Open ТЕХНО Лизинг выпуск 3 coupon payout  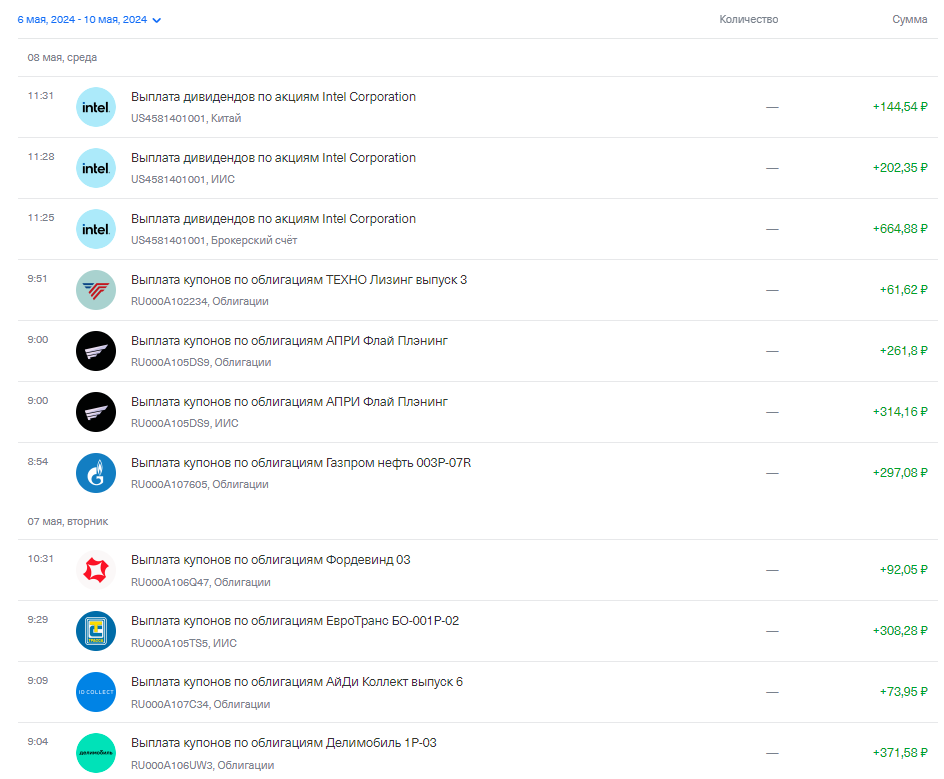[x=477, y=290]
